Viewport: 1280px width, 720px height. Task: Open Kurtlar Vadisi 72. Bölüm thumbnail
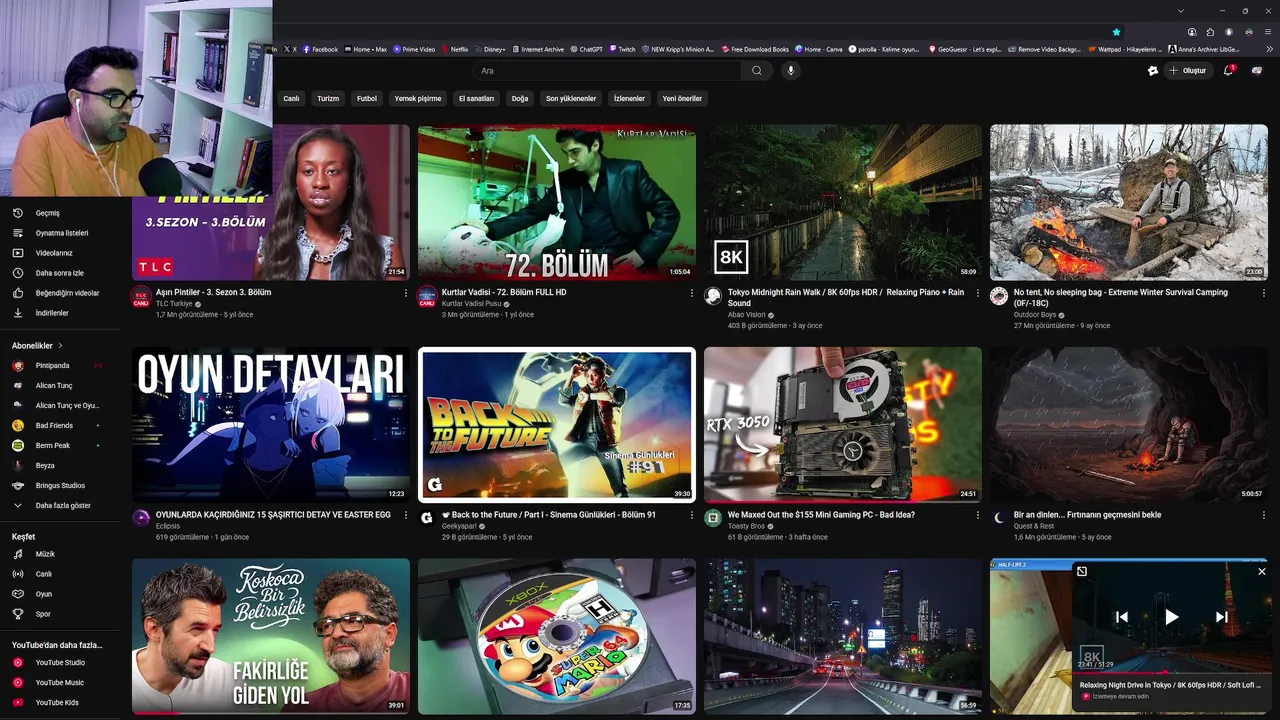557,202
